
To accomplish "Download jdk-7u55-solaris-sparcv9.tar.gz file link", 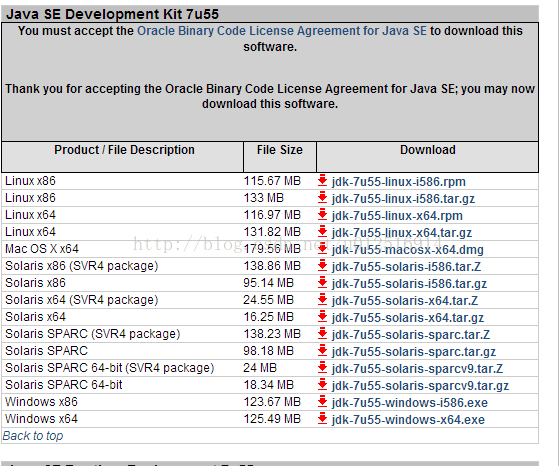I will click(420, 386).
